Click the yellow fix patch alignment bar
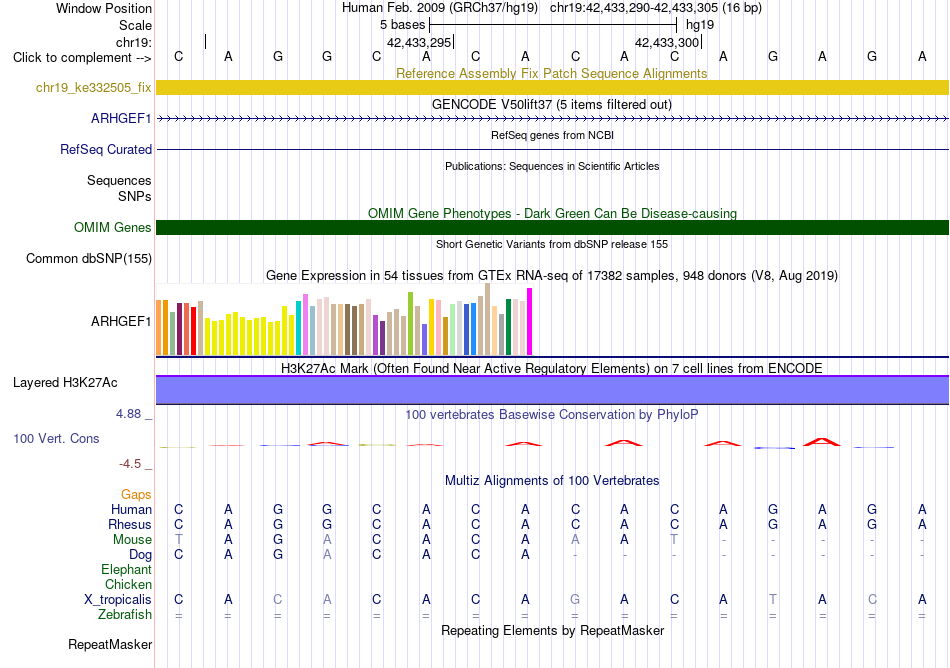Image resolution: width=950 pixels, height=668 pixels. pyautogui.click(x=552, y=87)
